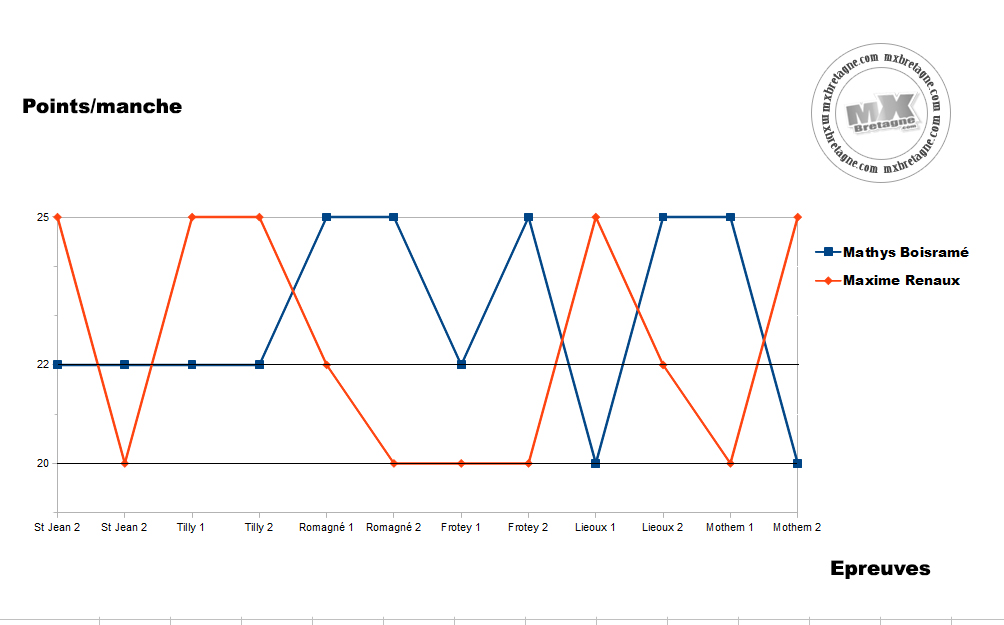The width and height of the screenshot is (1004, 625).
Task: Select Mathys Boisramé legend entry
Action: click(x=892, y=252)
